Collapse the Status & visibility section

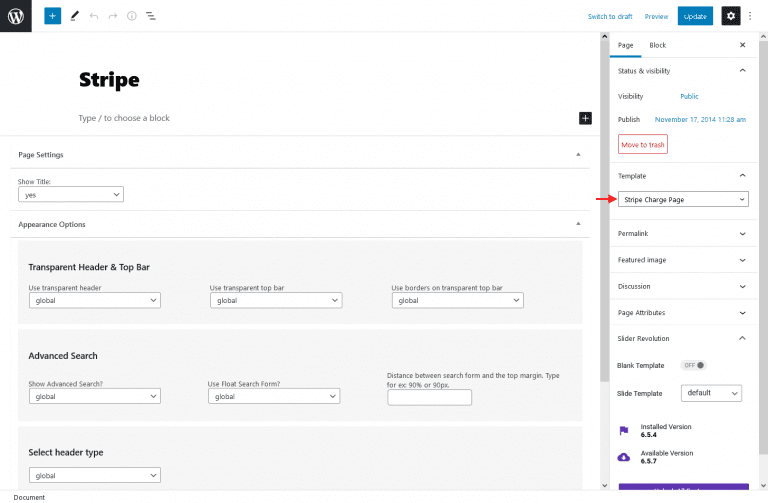(x=683, y=71)
